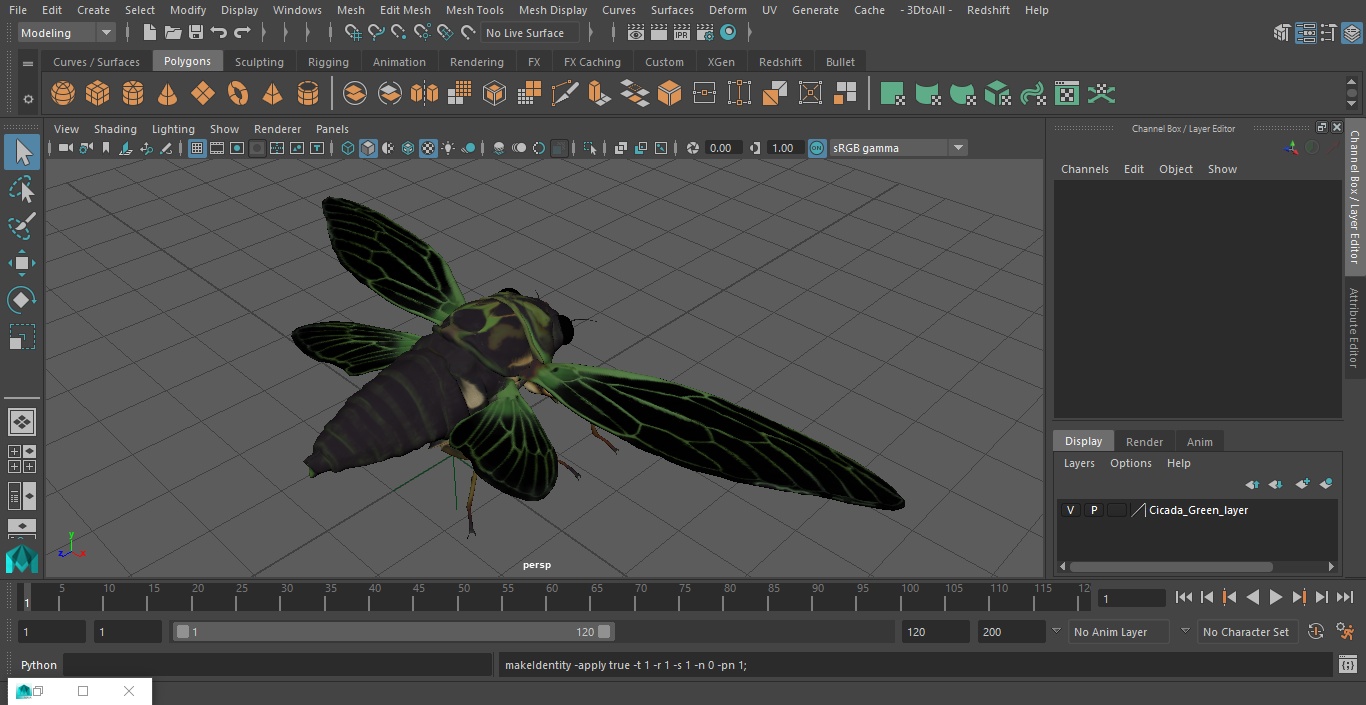Click the layer list horizontal scrollbar
The image size is (1366, 705).
click(1171, 566)
